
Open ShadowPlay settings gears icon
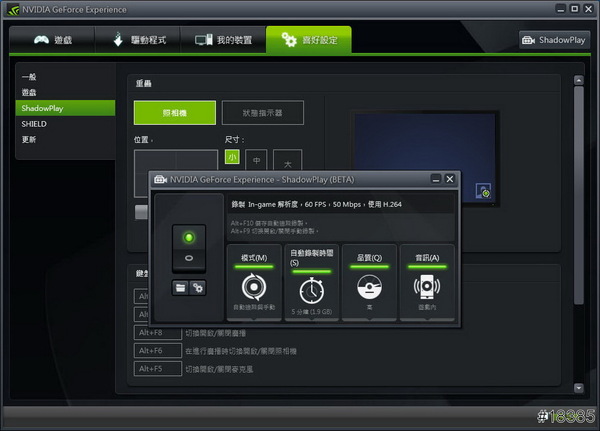click(x=198, y=287)
